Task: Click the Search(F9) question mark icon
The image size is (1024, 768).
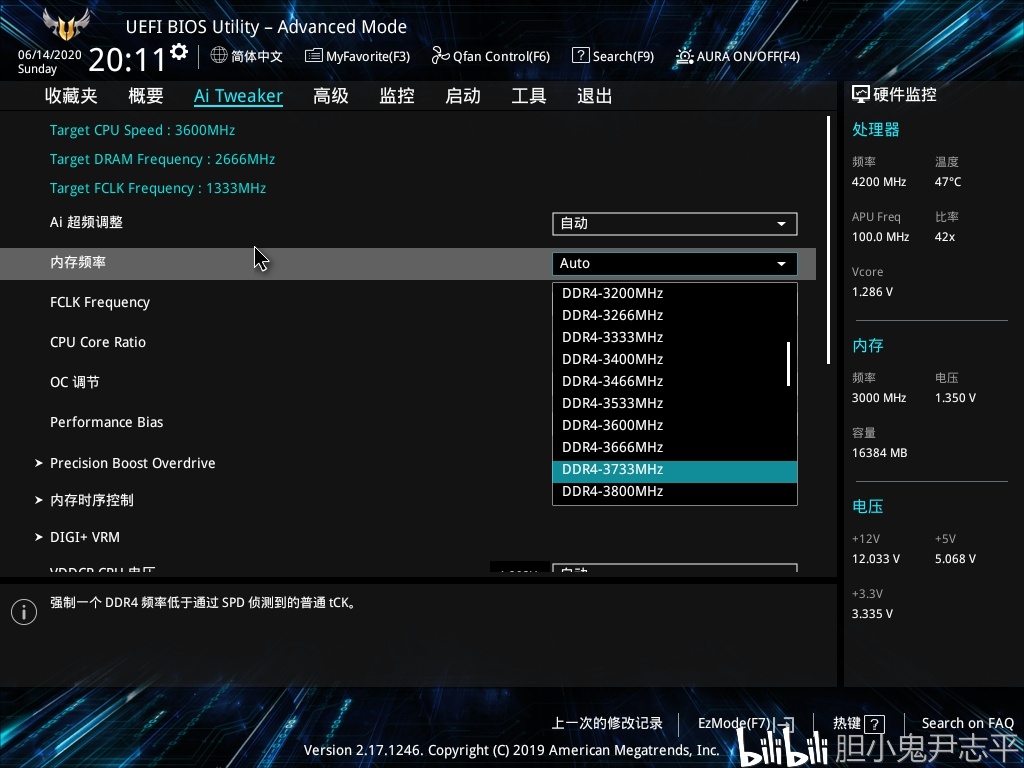Action: 580,56
